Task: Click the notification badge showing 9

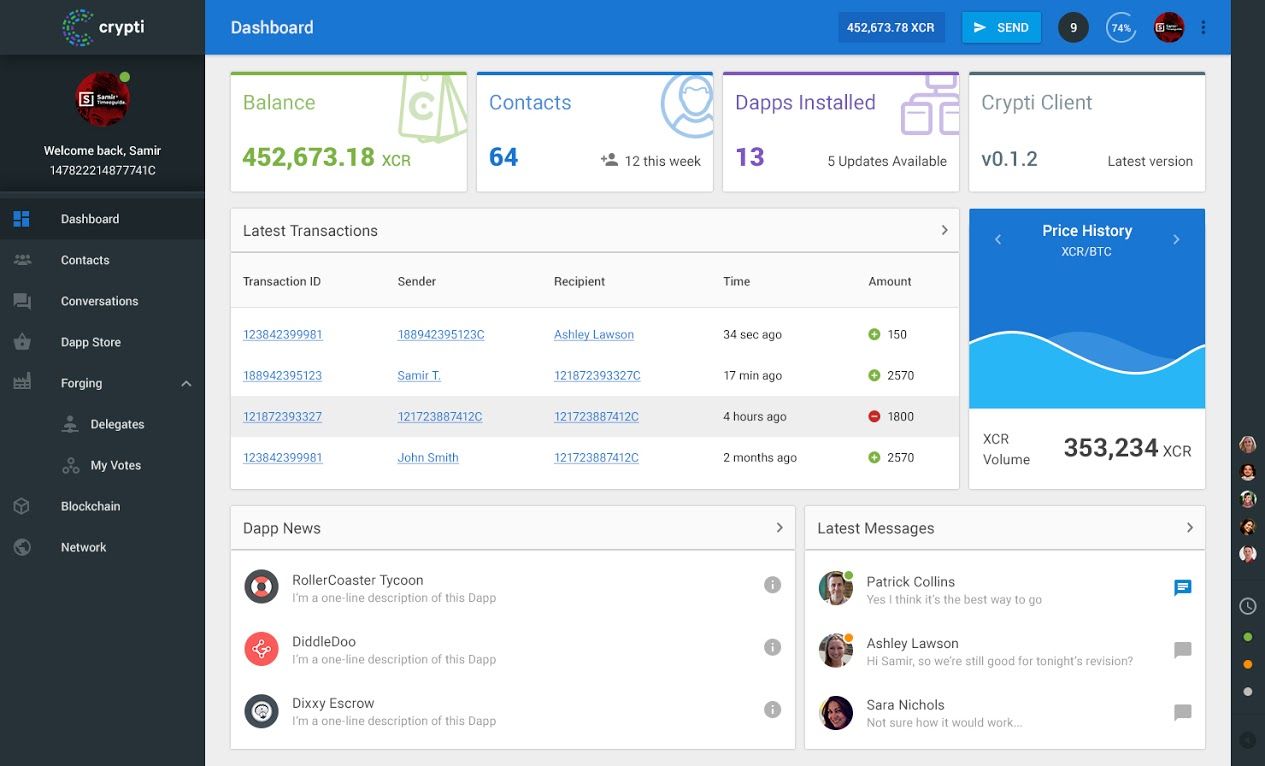Action: [x=1073, y=27]
